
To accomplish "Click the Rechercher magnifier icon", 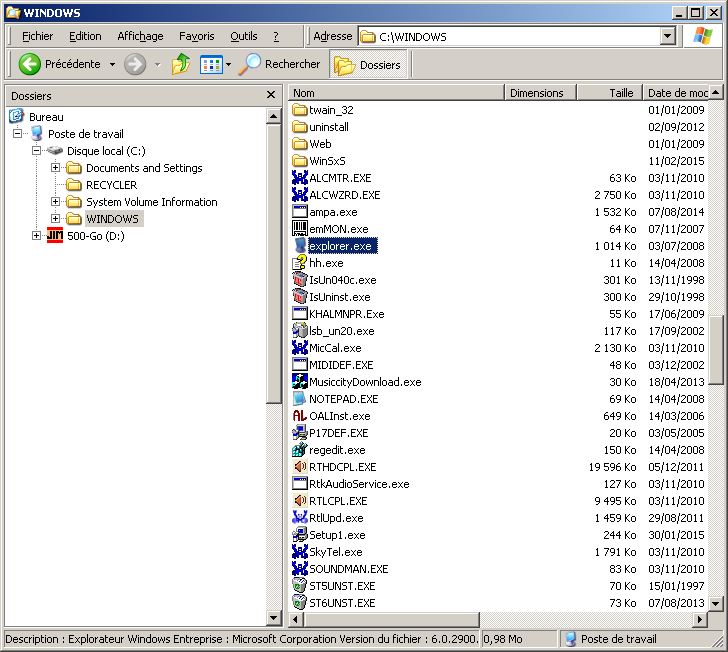I will coord(249,64).
